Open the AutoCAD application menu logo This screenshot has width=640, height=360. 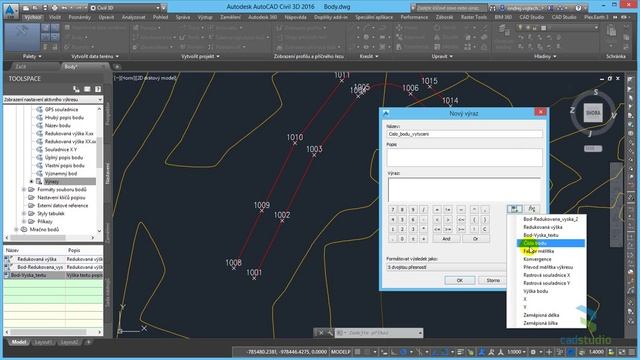tap(11, 10)
